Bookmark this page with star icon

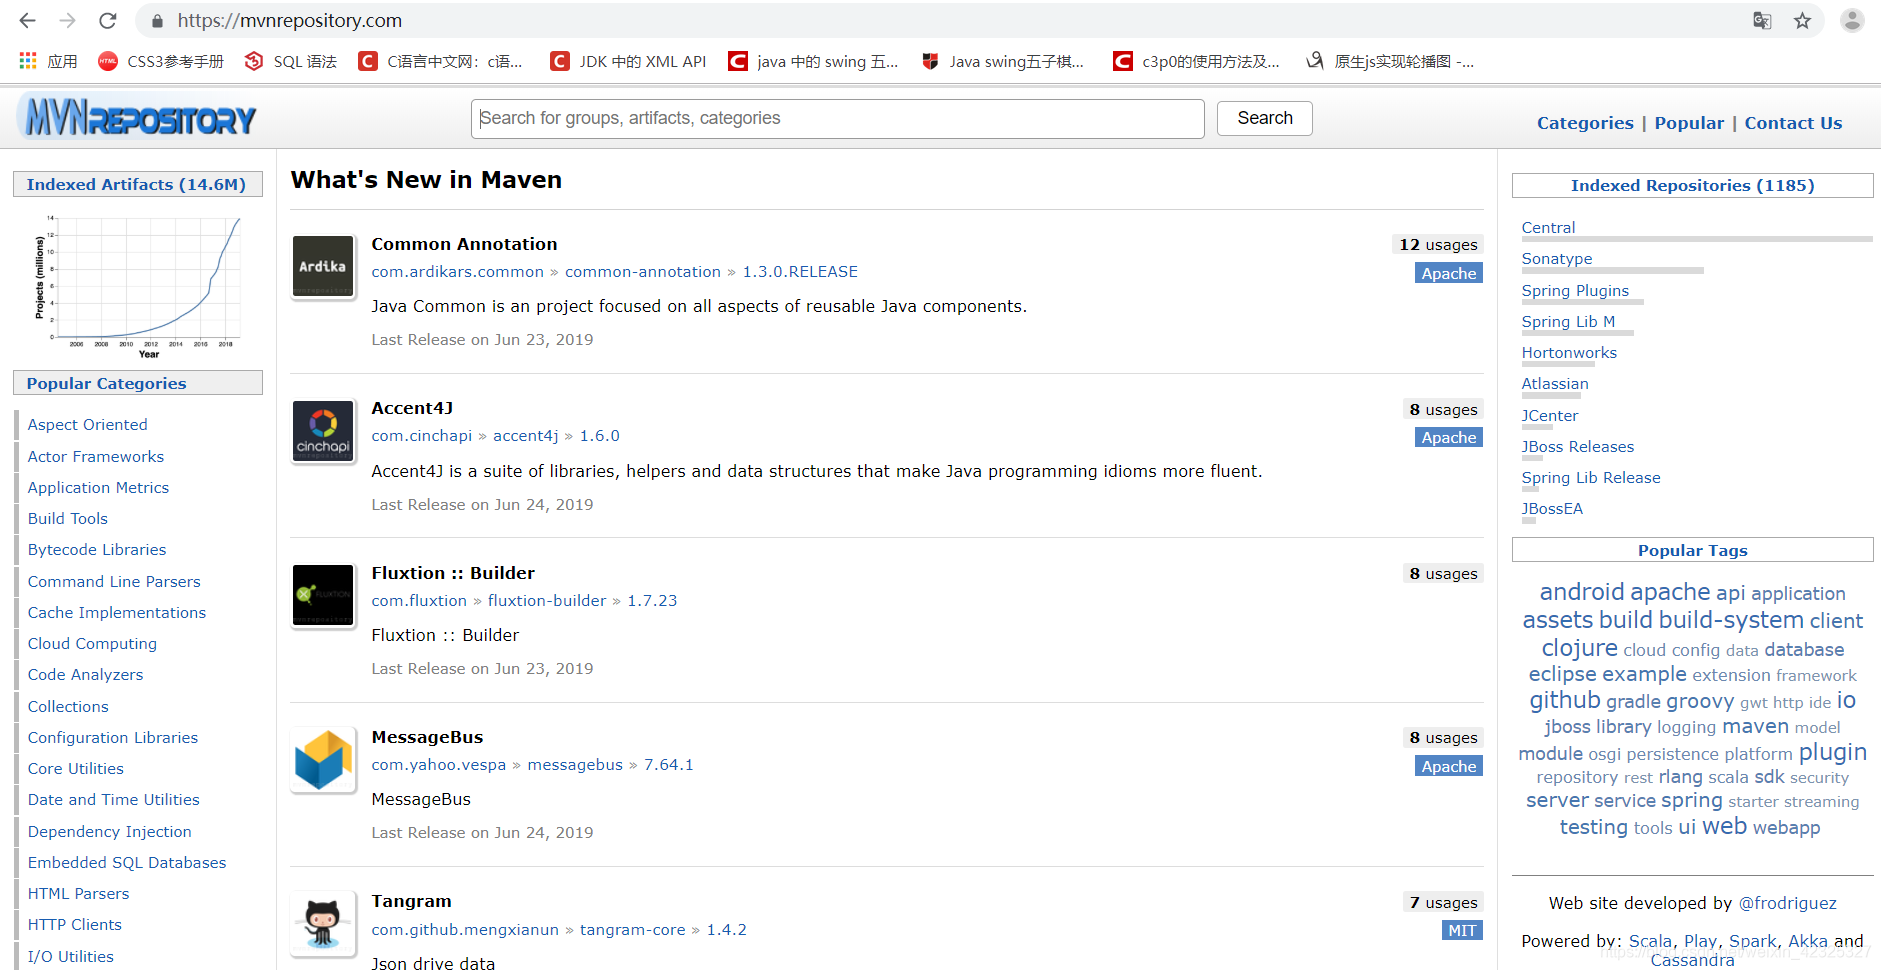1802,20
